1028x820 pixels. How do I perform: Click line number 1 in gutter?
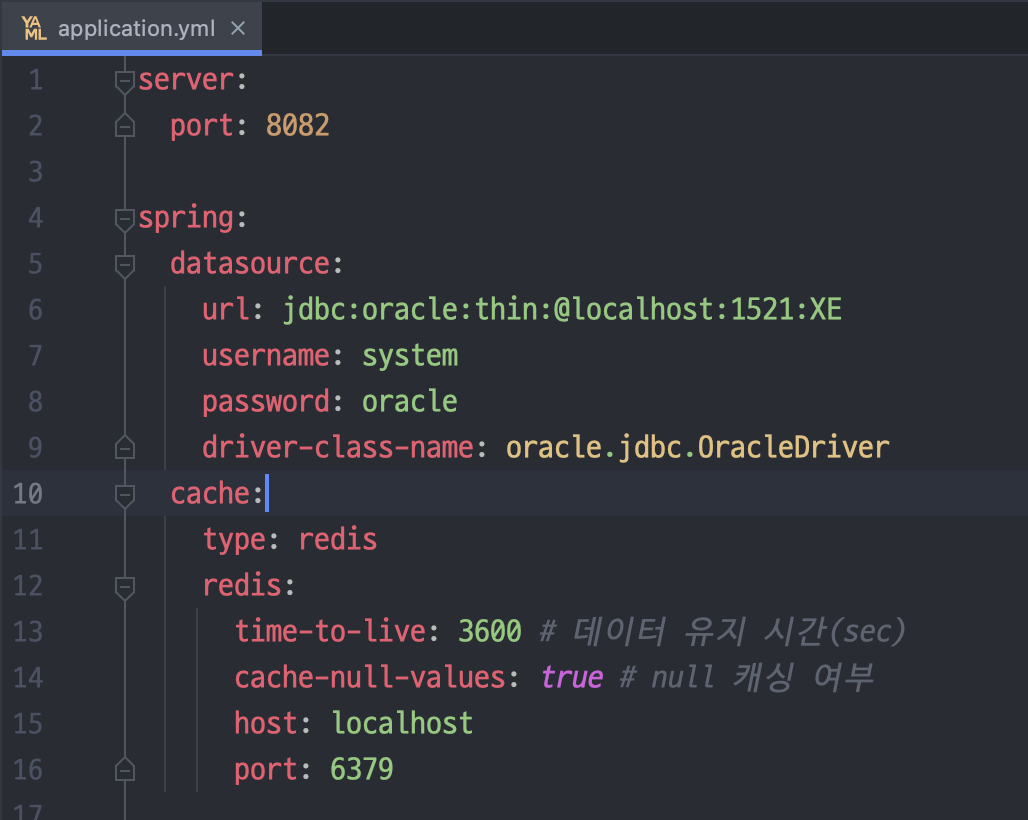pyautogui.click(x=35, y=80)
